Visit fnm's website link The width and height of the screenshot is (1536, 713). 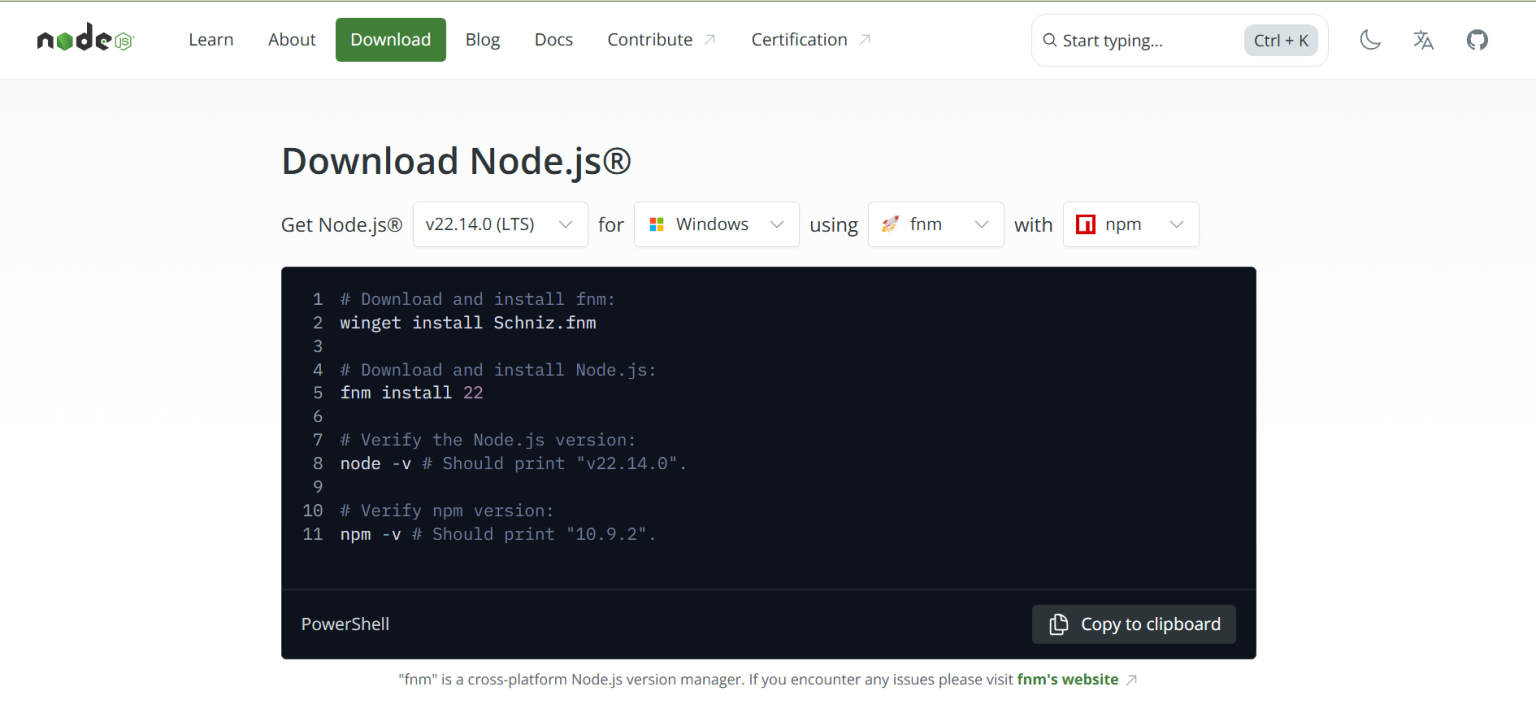1067,679
